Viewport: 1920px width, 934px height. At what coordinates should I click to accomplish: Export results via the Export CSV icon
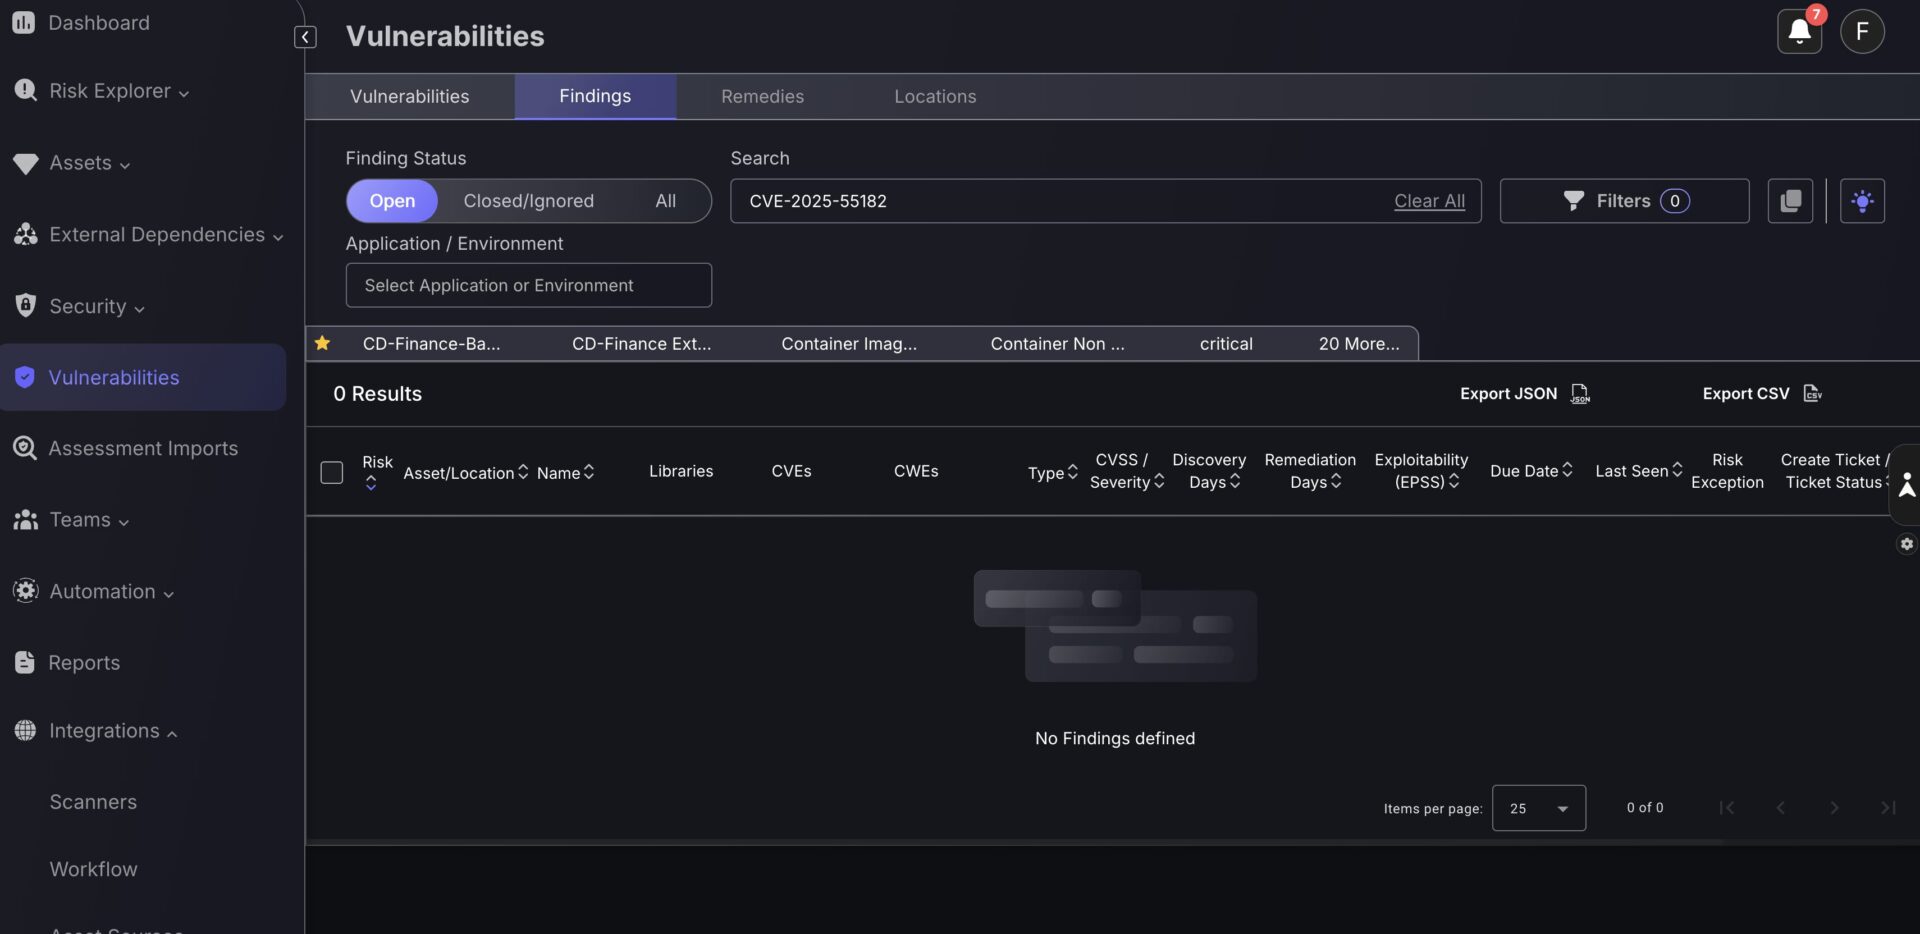click(x=1812, y=393)
